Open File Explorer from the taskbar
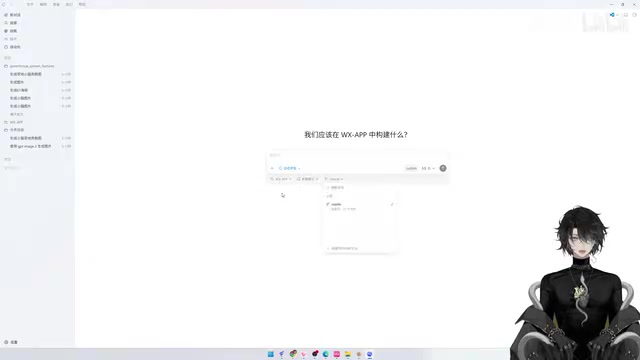 coord(348,354)
